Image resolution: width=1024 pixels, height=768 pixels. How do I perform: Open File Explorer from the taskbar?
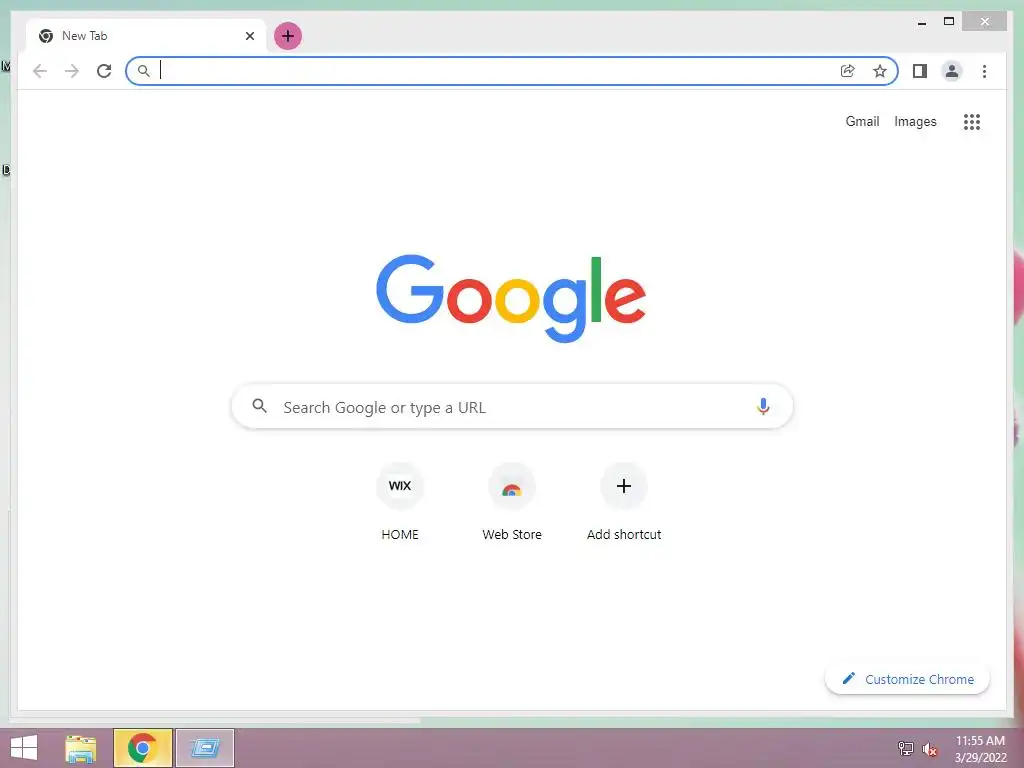[81, 748]
